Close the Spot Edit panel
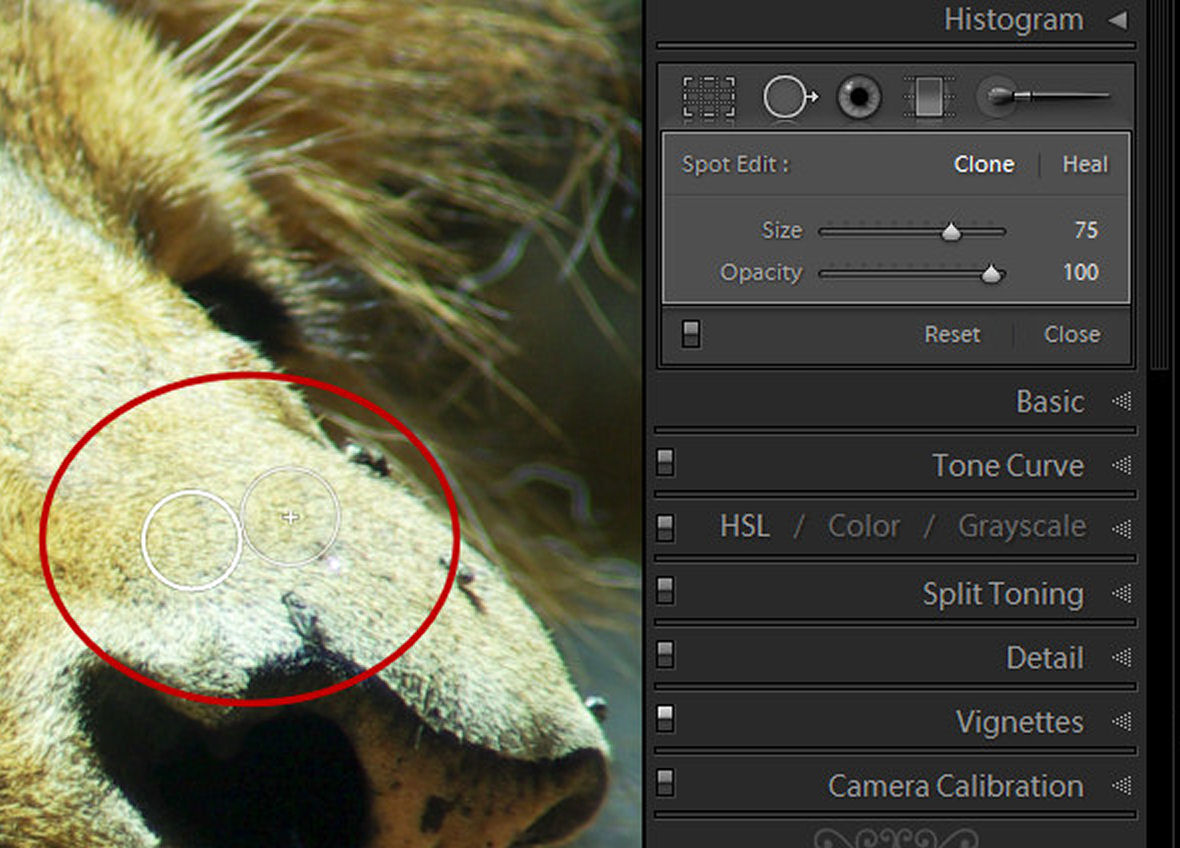The height and width of the screenshot is (848, 1180). click(x=1072, y=334)
